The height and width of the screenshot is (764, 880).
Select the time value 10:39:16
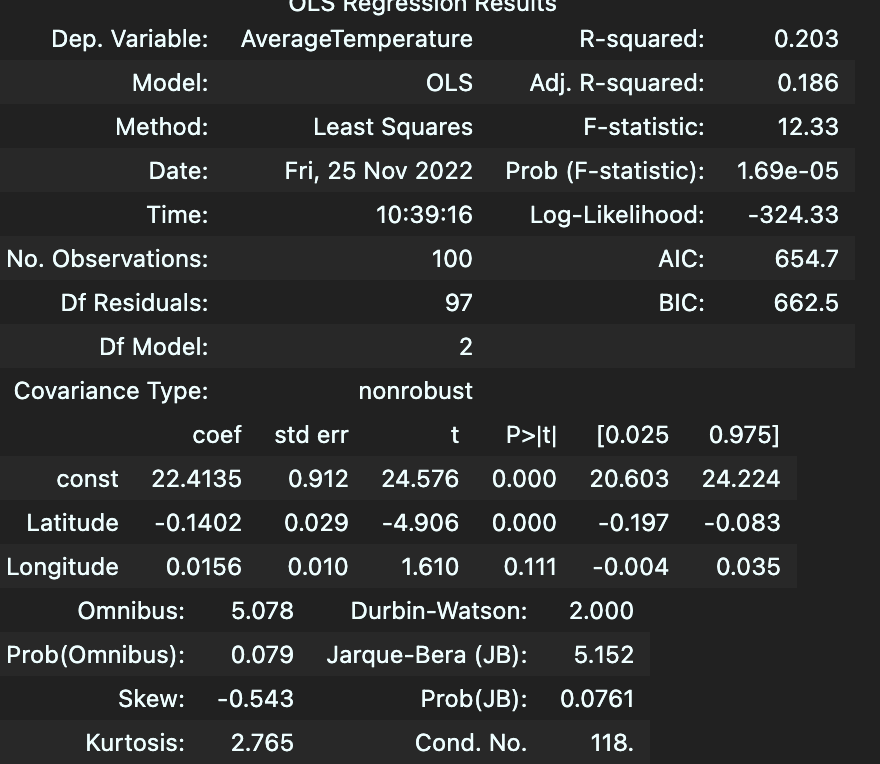click(424, 215)
